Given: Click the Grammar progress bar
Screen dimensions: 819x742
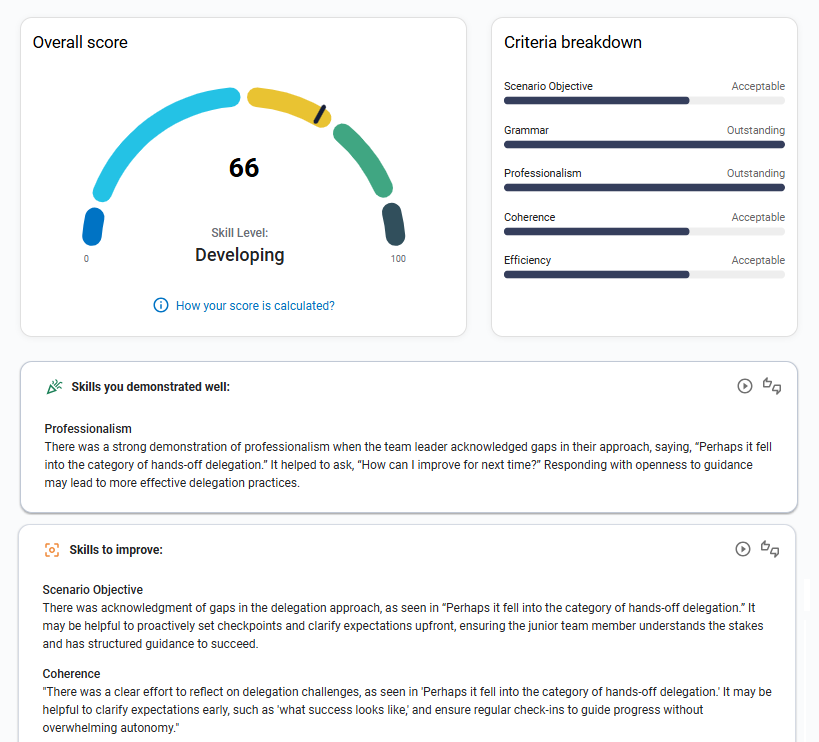Looking at the screenshot, I should (x=644, y=144).
